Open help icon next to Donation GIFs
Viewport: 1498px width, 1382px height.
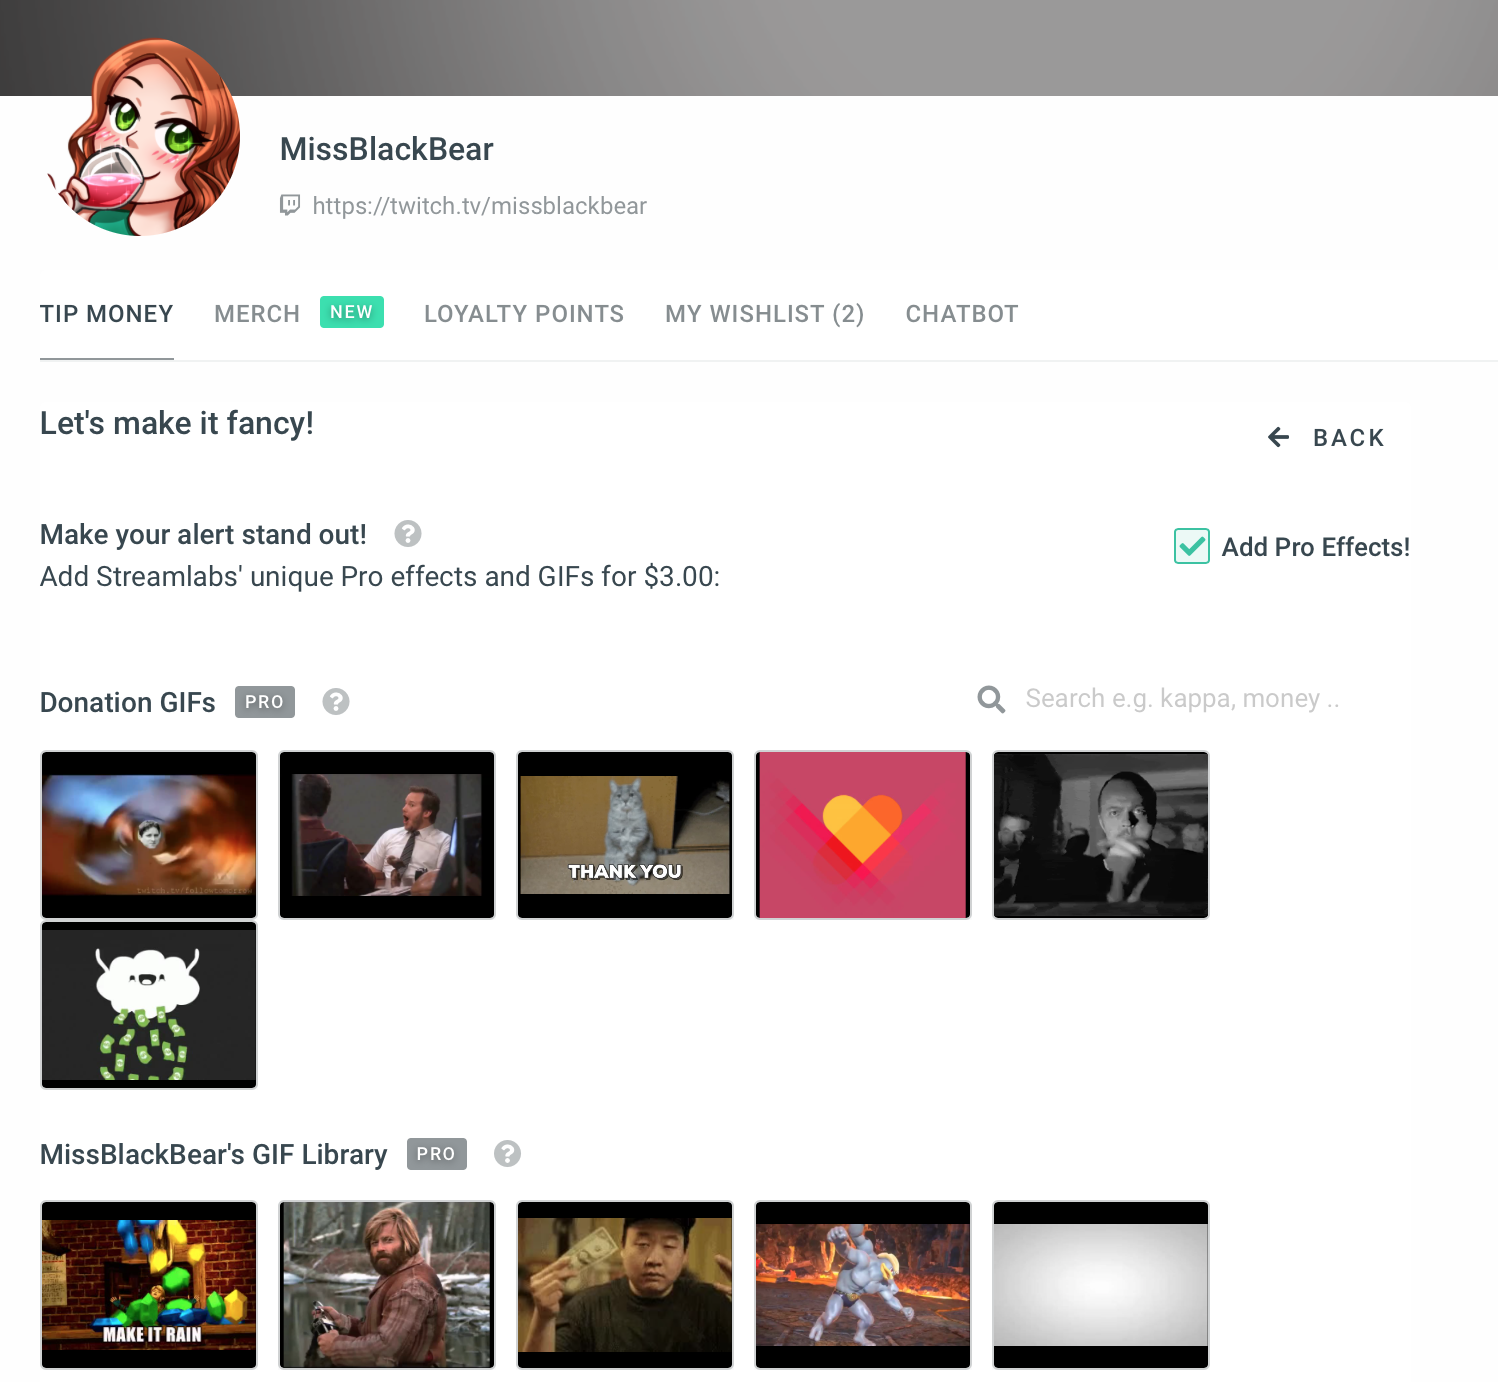336,702
